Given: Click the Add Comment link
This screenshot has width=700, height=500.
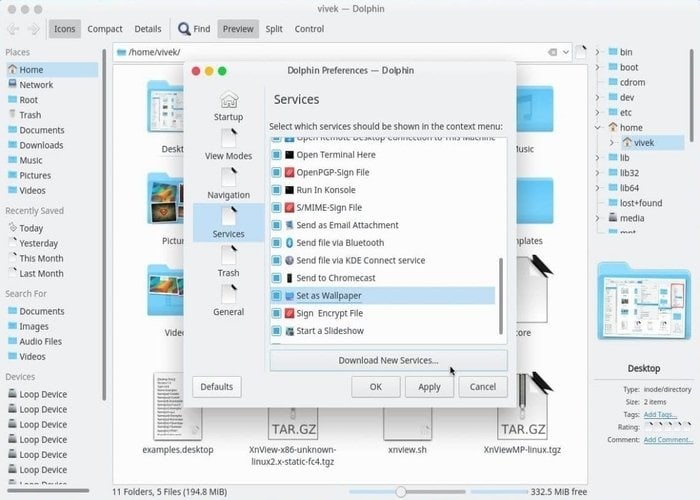Looking at the screenshot, I should click(668, 440).
